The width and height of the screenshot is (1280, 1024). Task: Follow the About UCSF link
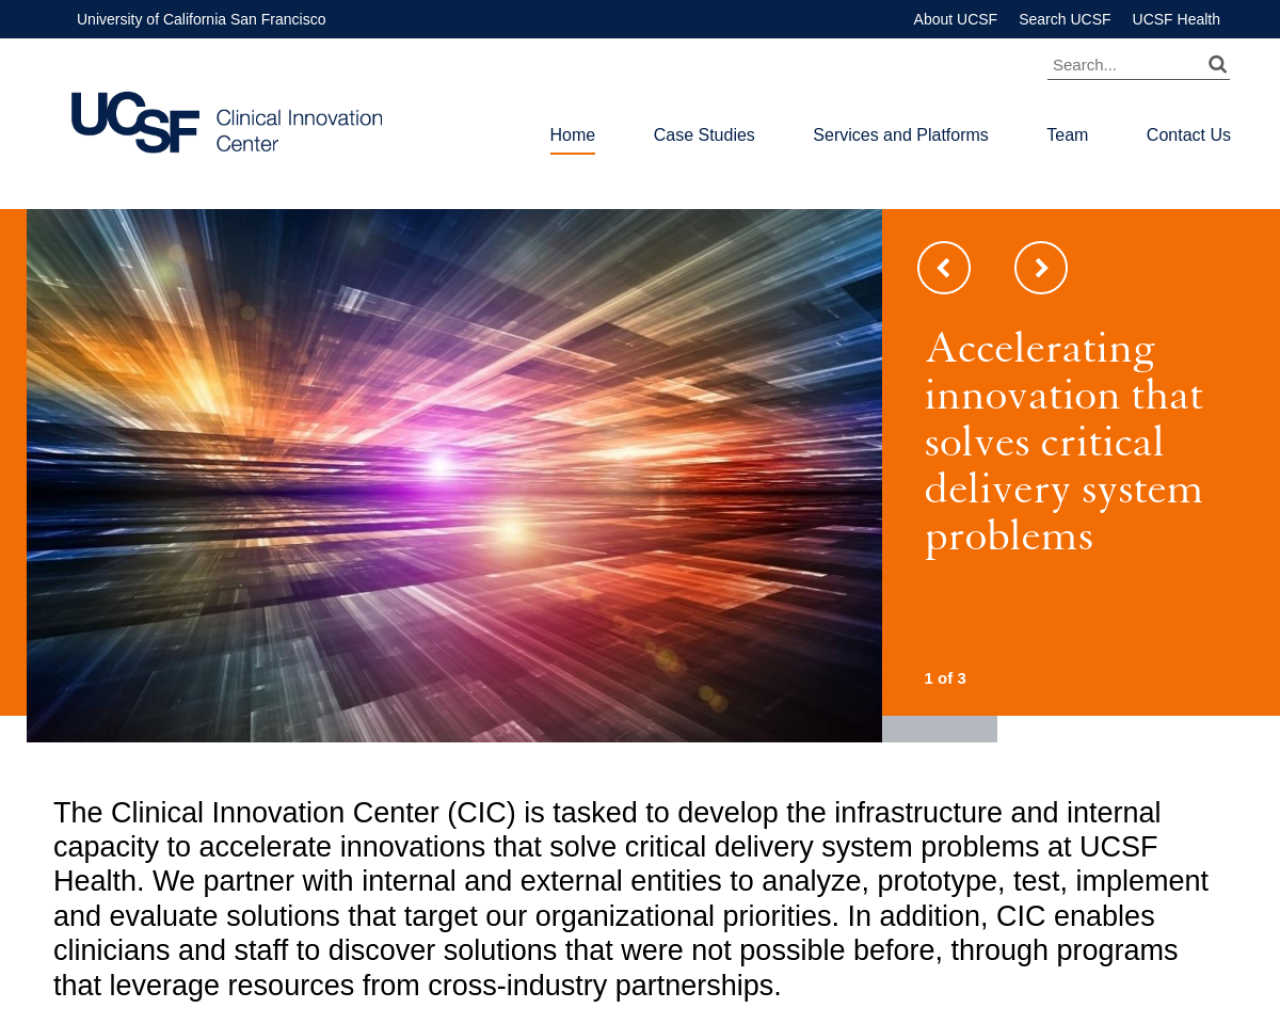pos(955,19)
